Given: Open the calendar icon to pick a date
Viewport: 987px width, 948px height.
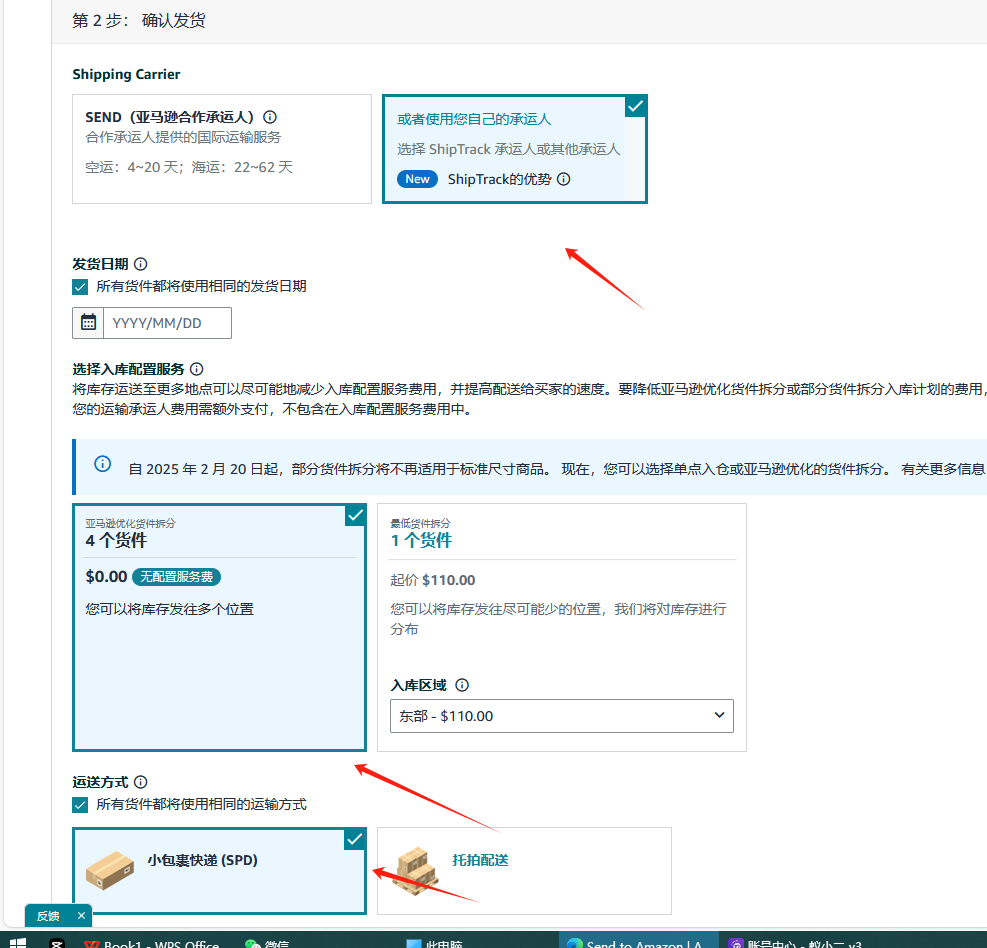Looking at the screenshot, I should click(88, 322).
